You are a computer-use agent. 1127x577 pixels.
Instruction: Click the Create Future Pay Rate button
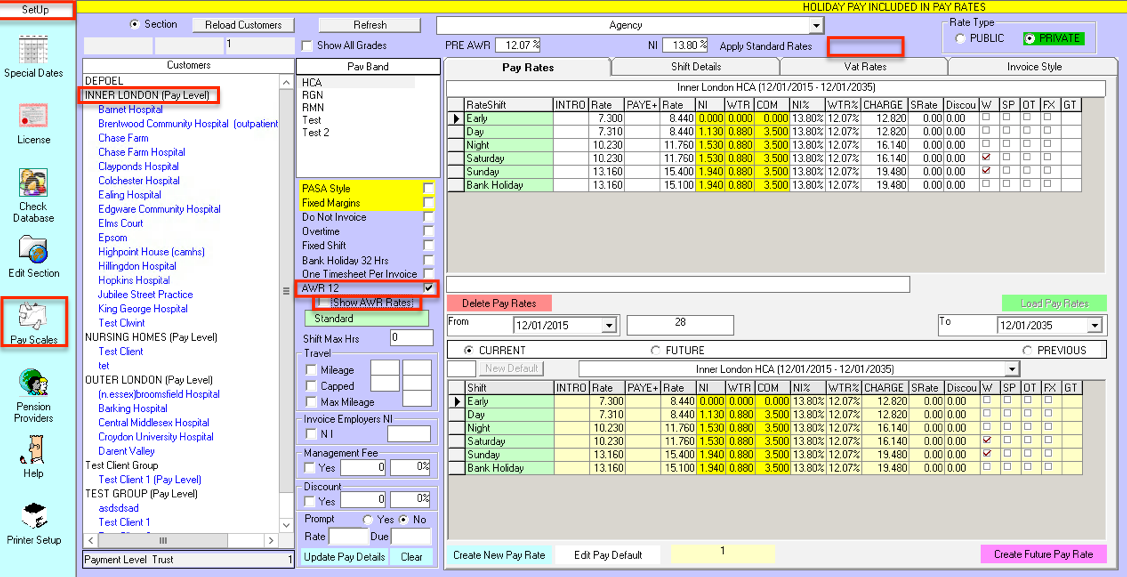pos(1043,554)
